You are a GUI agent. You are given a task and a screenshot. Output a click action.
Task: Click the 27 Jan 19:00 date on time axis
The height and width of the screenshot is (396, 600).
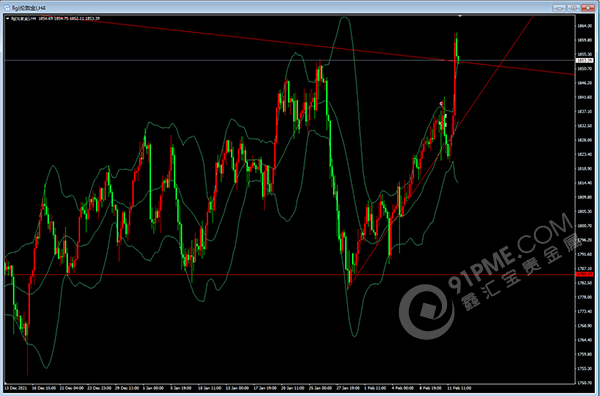coord(347,388)
